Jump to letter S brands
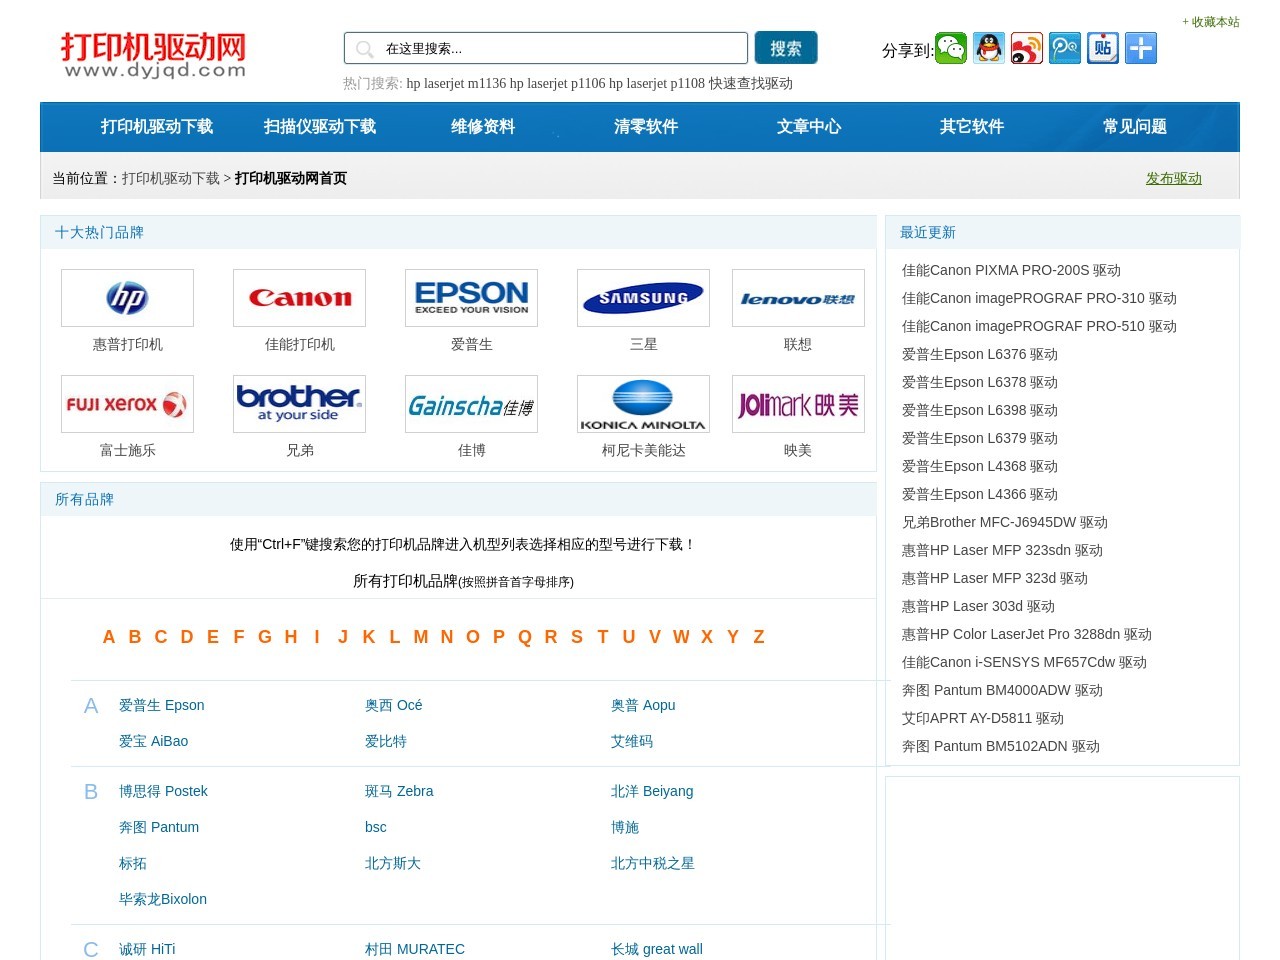 point(577,637)
